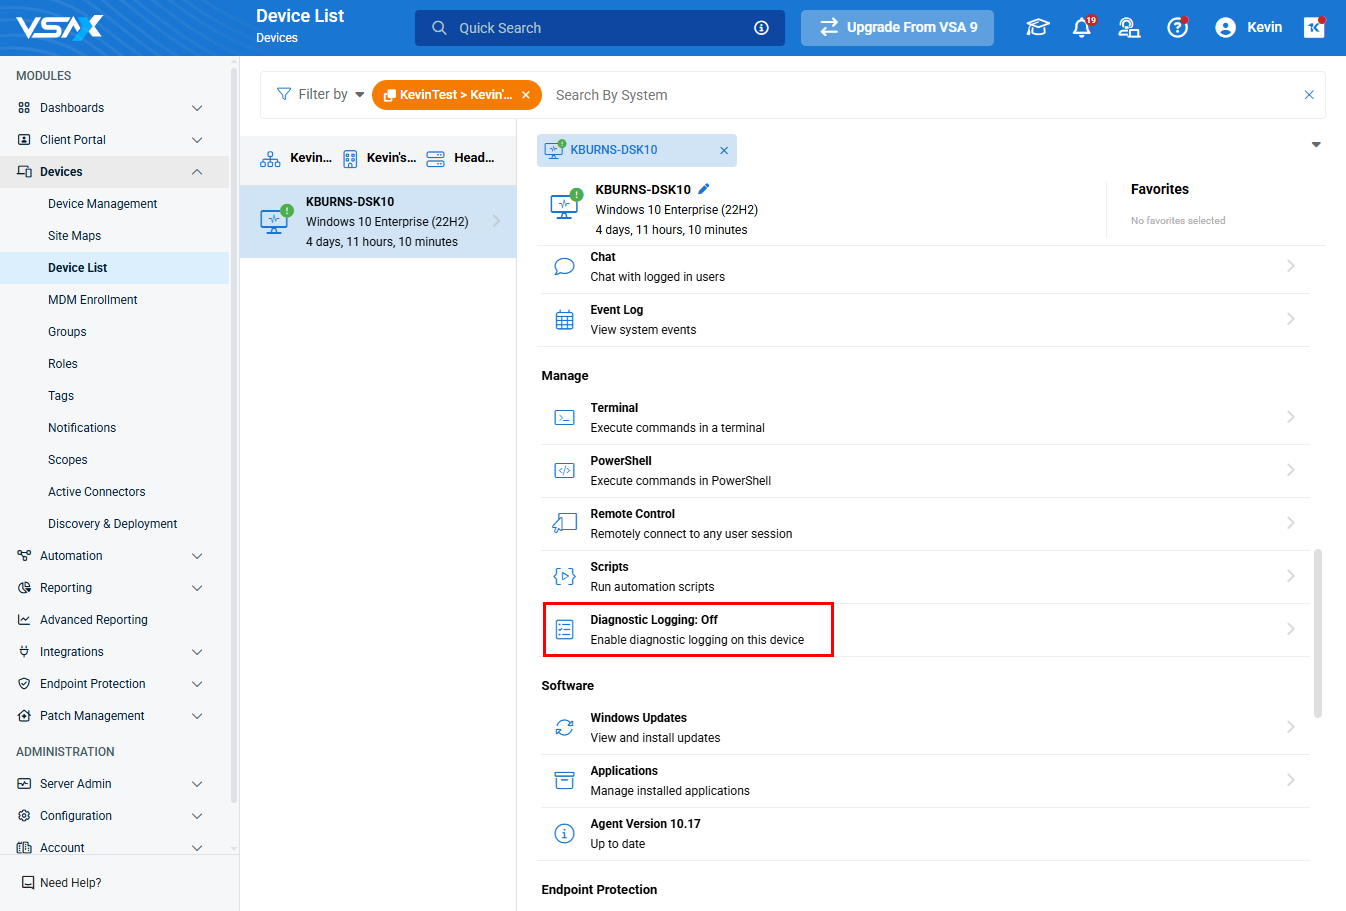Viewport: 1346px width, 911px height.
Task: Click the site building icon in breadcrumb
Action: click(350, 158)
